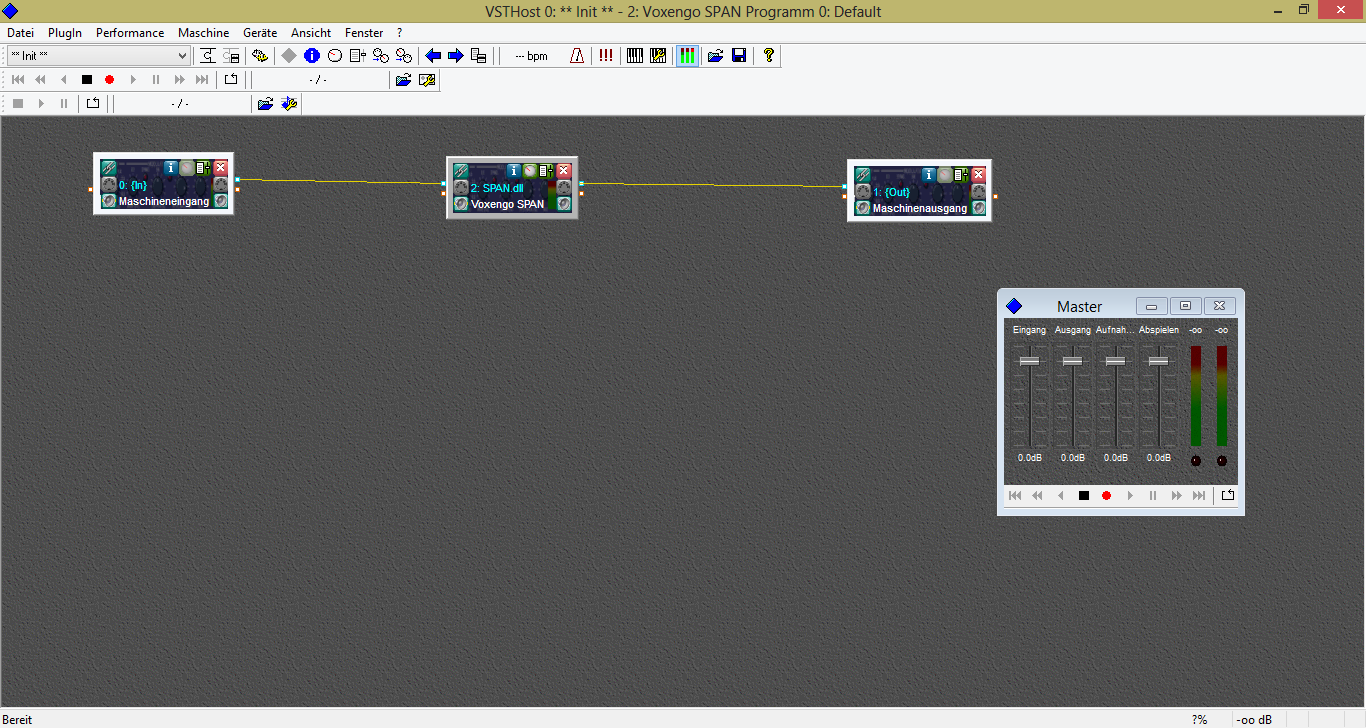Viewport: 1366px width, 728px height.
Task: Click the yellow question mark help icon
Action: (x=768, y=56)
